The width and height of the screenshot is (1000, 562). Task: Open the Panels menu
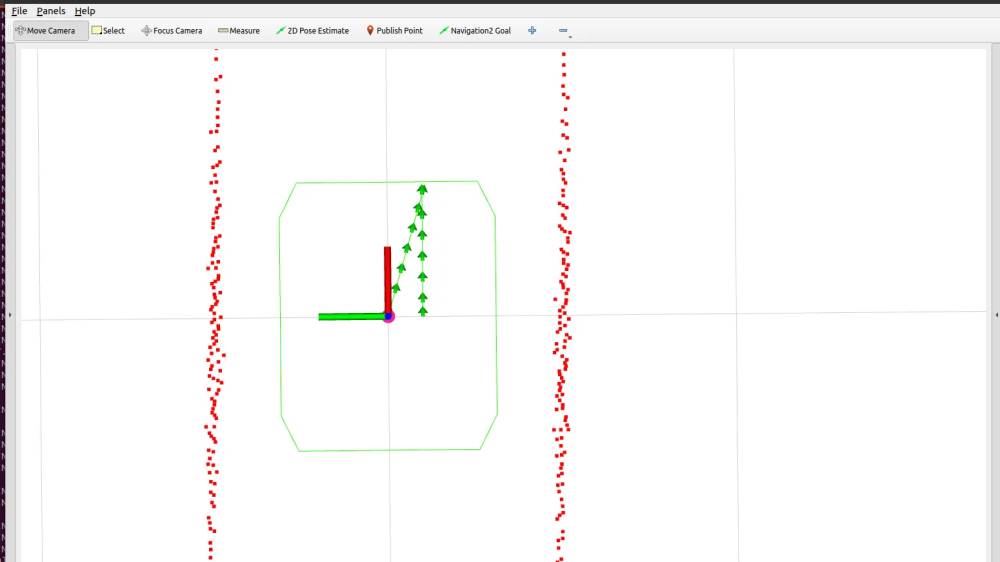tap(50, 11)
